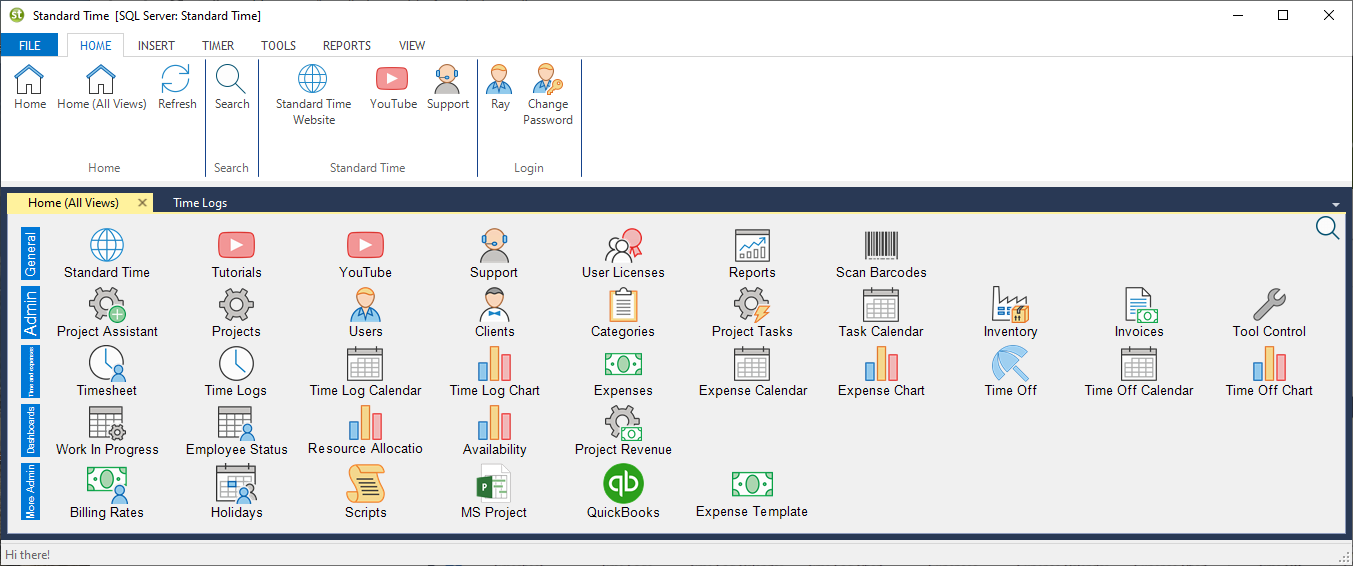Open Standard Time Website from the ribbon
This screenshot has height=566, width=1353.
[x=313, y=95]
